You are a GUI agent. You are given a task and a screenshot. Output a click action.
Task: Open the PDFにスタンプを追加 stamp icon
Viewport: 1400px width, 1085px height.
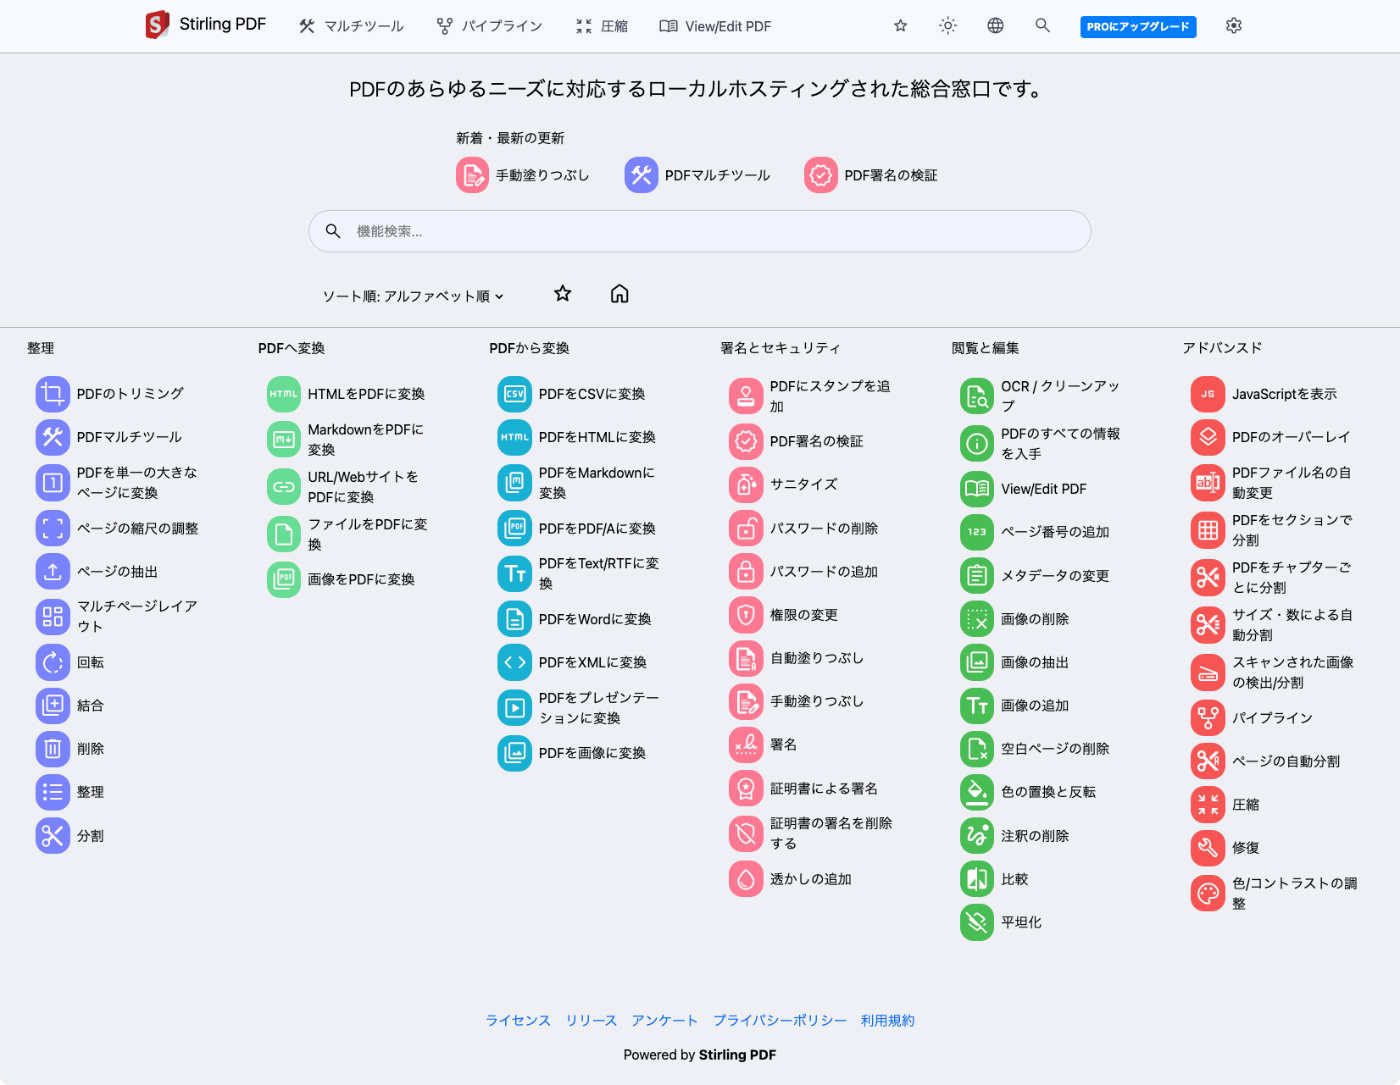(x=746, y=396)
